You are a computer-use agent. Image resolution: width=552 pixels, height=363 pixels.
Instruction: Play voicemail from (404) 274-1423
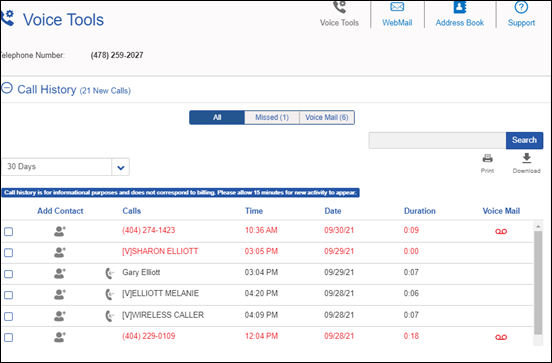(x=501, y=231)
